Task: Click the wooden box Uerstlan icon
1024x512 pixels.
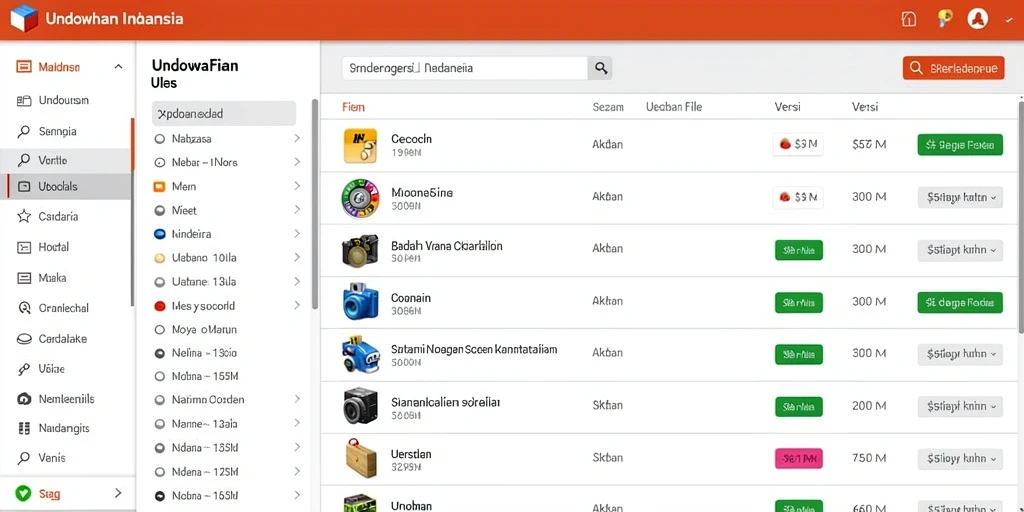Action: 360,458
